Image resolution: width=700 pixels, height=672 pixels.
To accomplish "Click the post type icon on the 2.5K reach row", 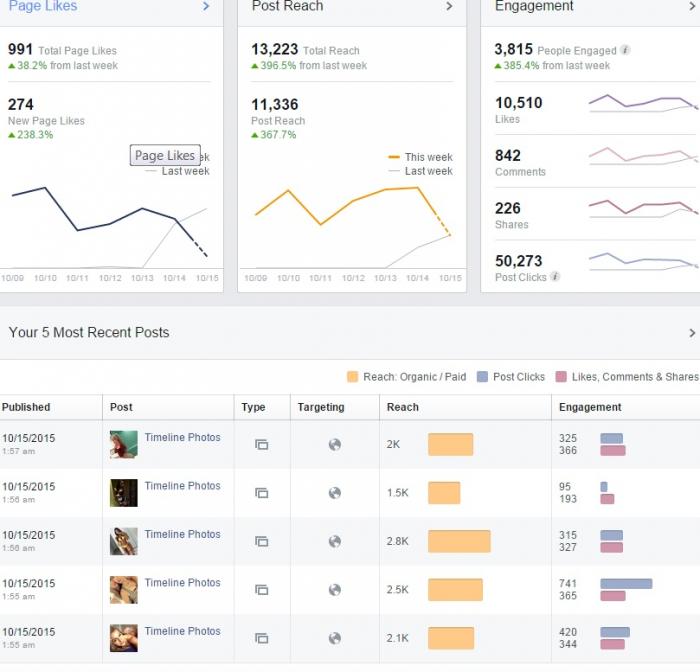I will tap(262, 590).
